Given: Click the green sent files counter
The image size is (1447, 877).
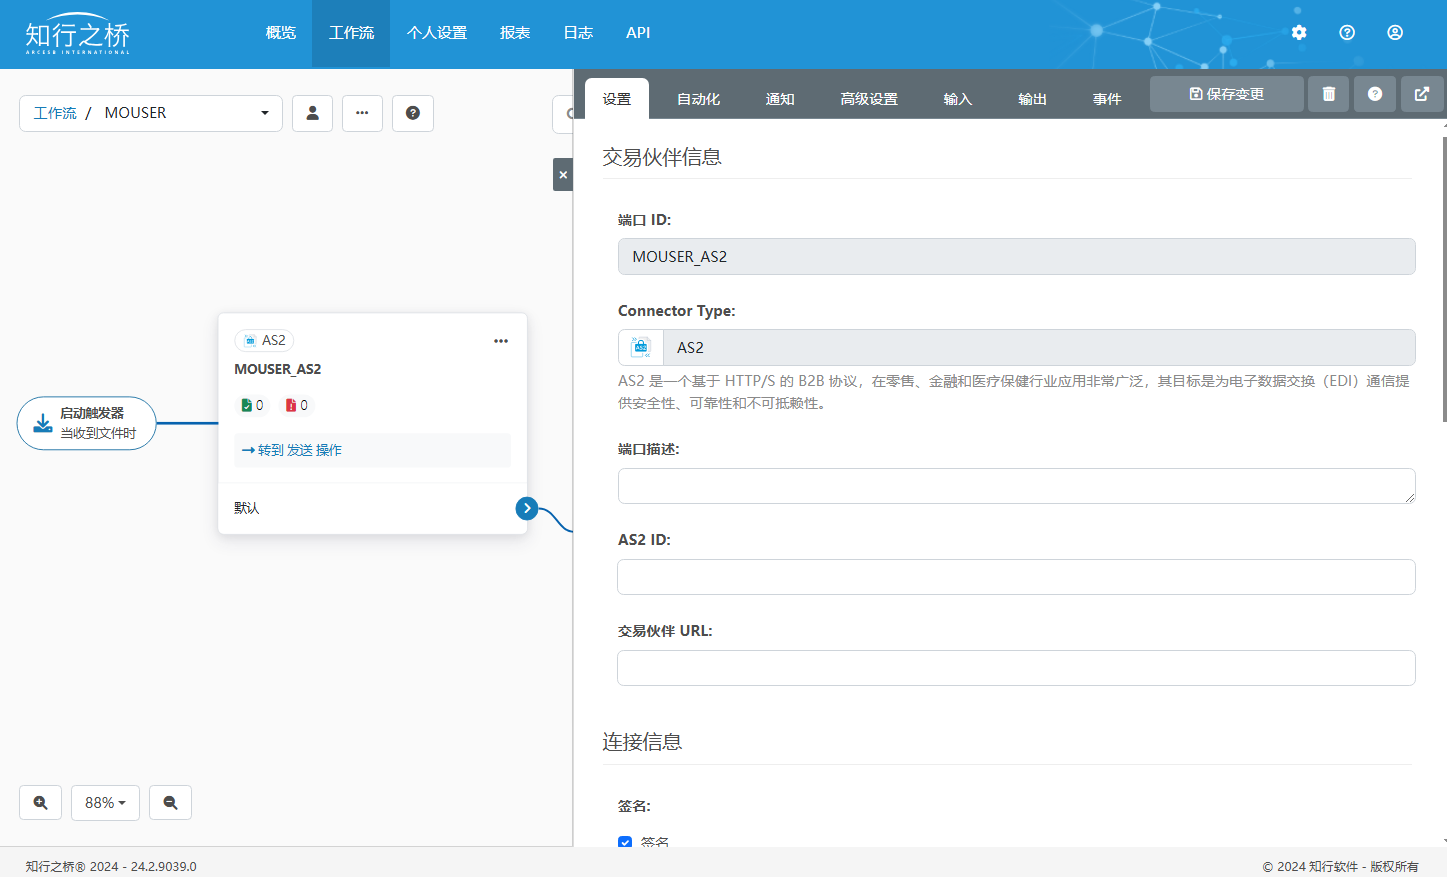Looking at the screenshot, I should [252, 405].
